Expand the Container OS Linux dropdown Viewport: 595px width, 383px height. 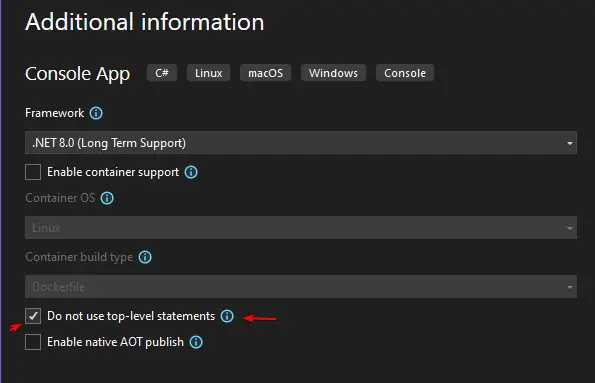[301, 228]
